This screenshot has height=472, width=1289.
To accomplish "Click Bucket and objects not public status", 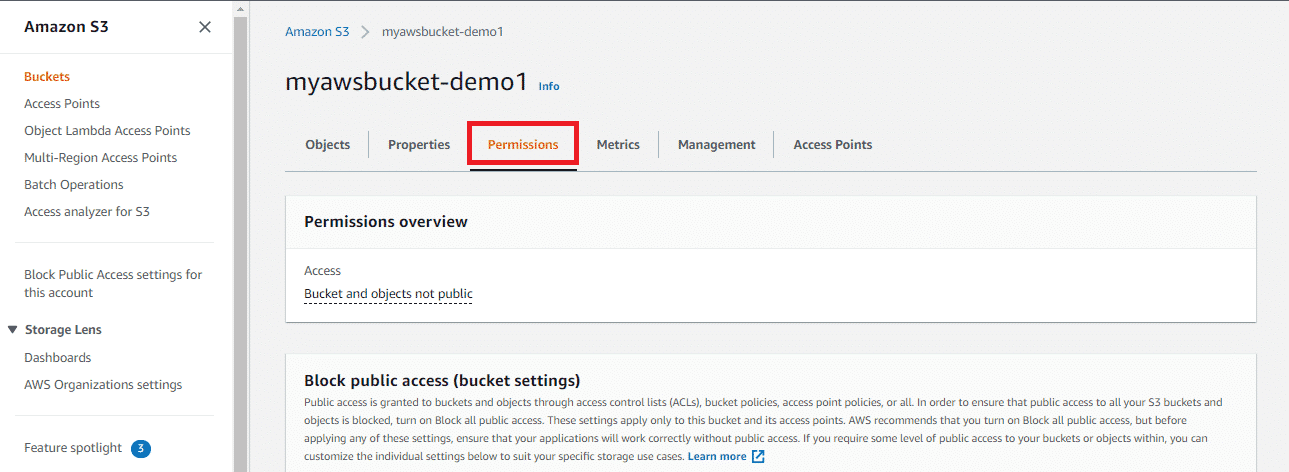I will 388,294.
